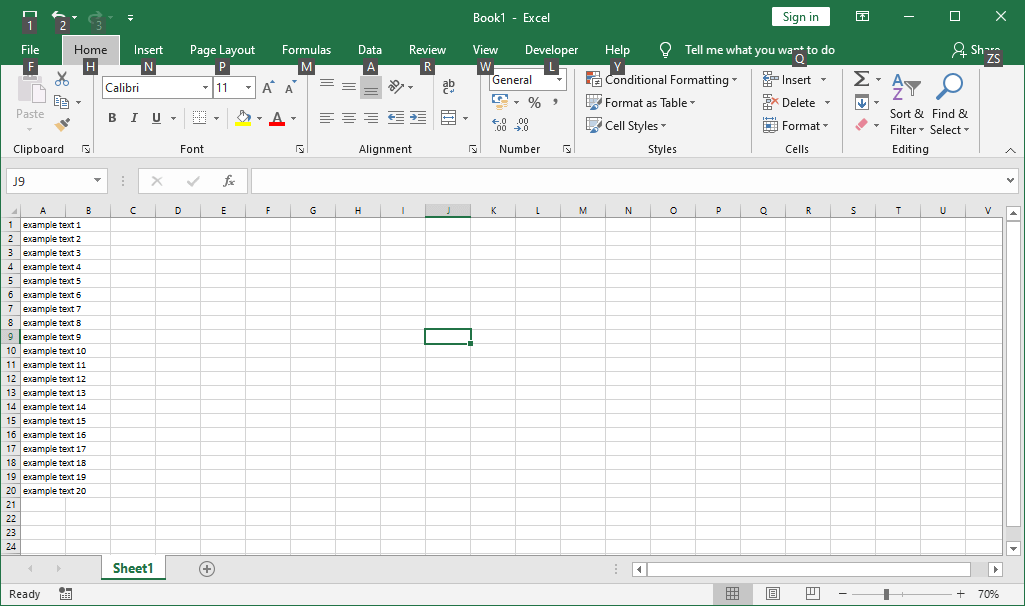Apply the Fill Color to selected cell
1025x606 pixels.
[x=245, y=118]
